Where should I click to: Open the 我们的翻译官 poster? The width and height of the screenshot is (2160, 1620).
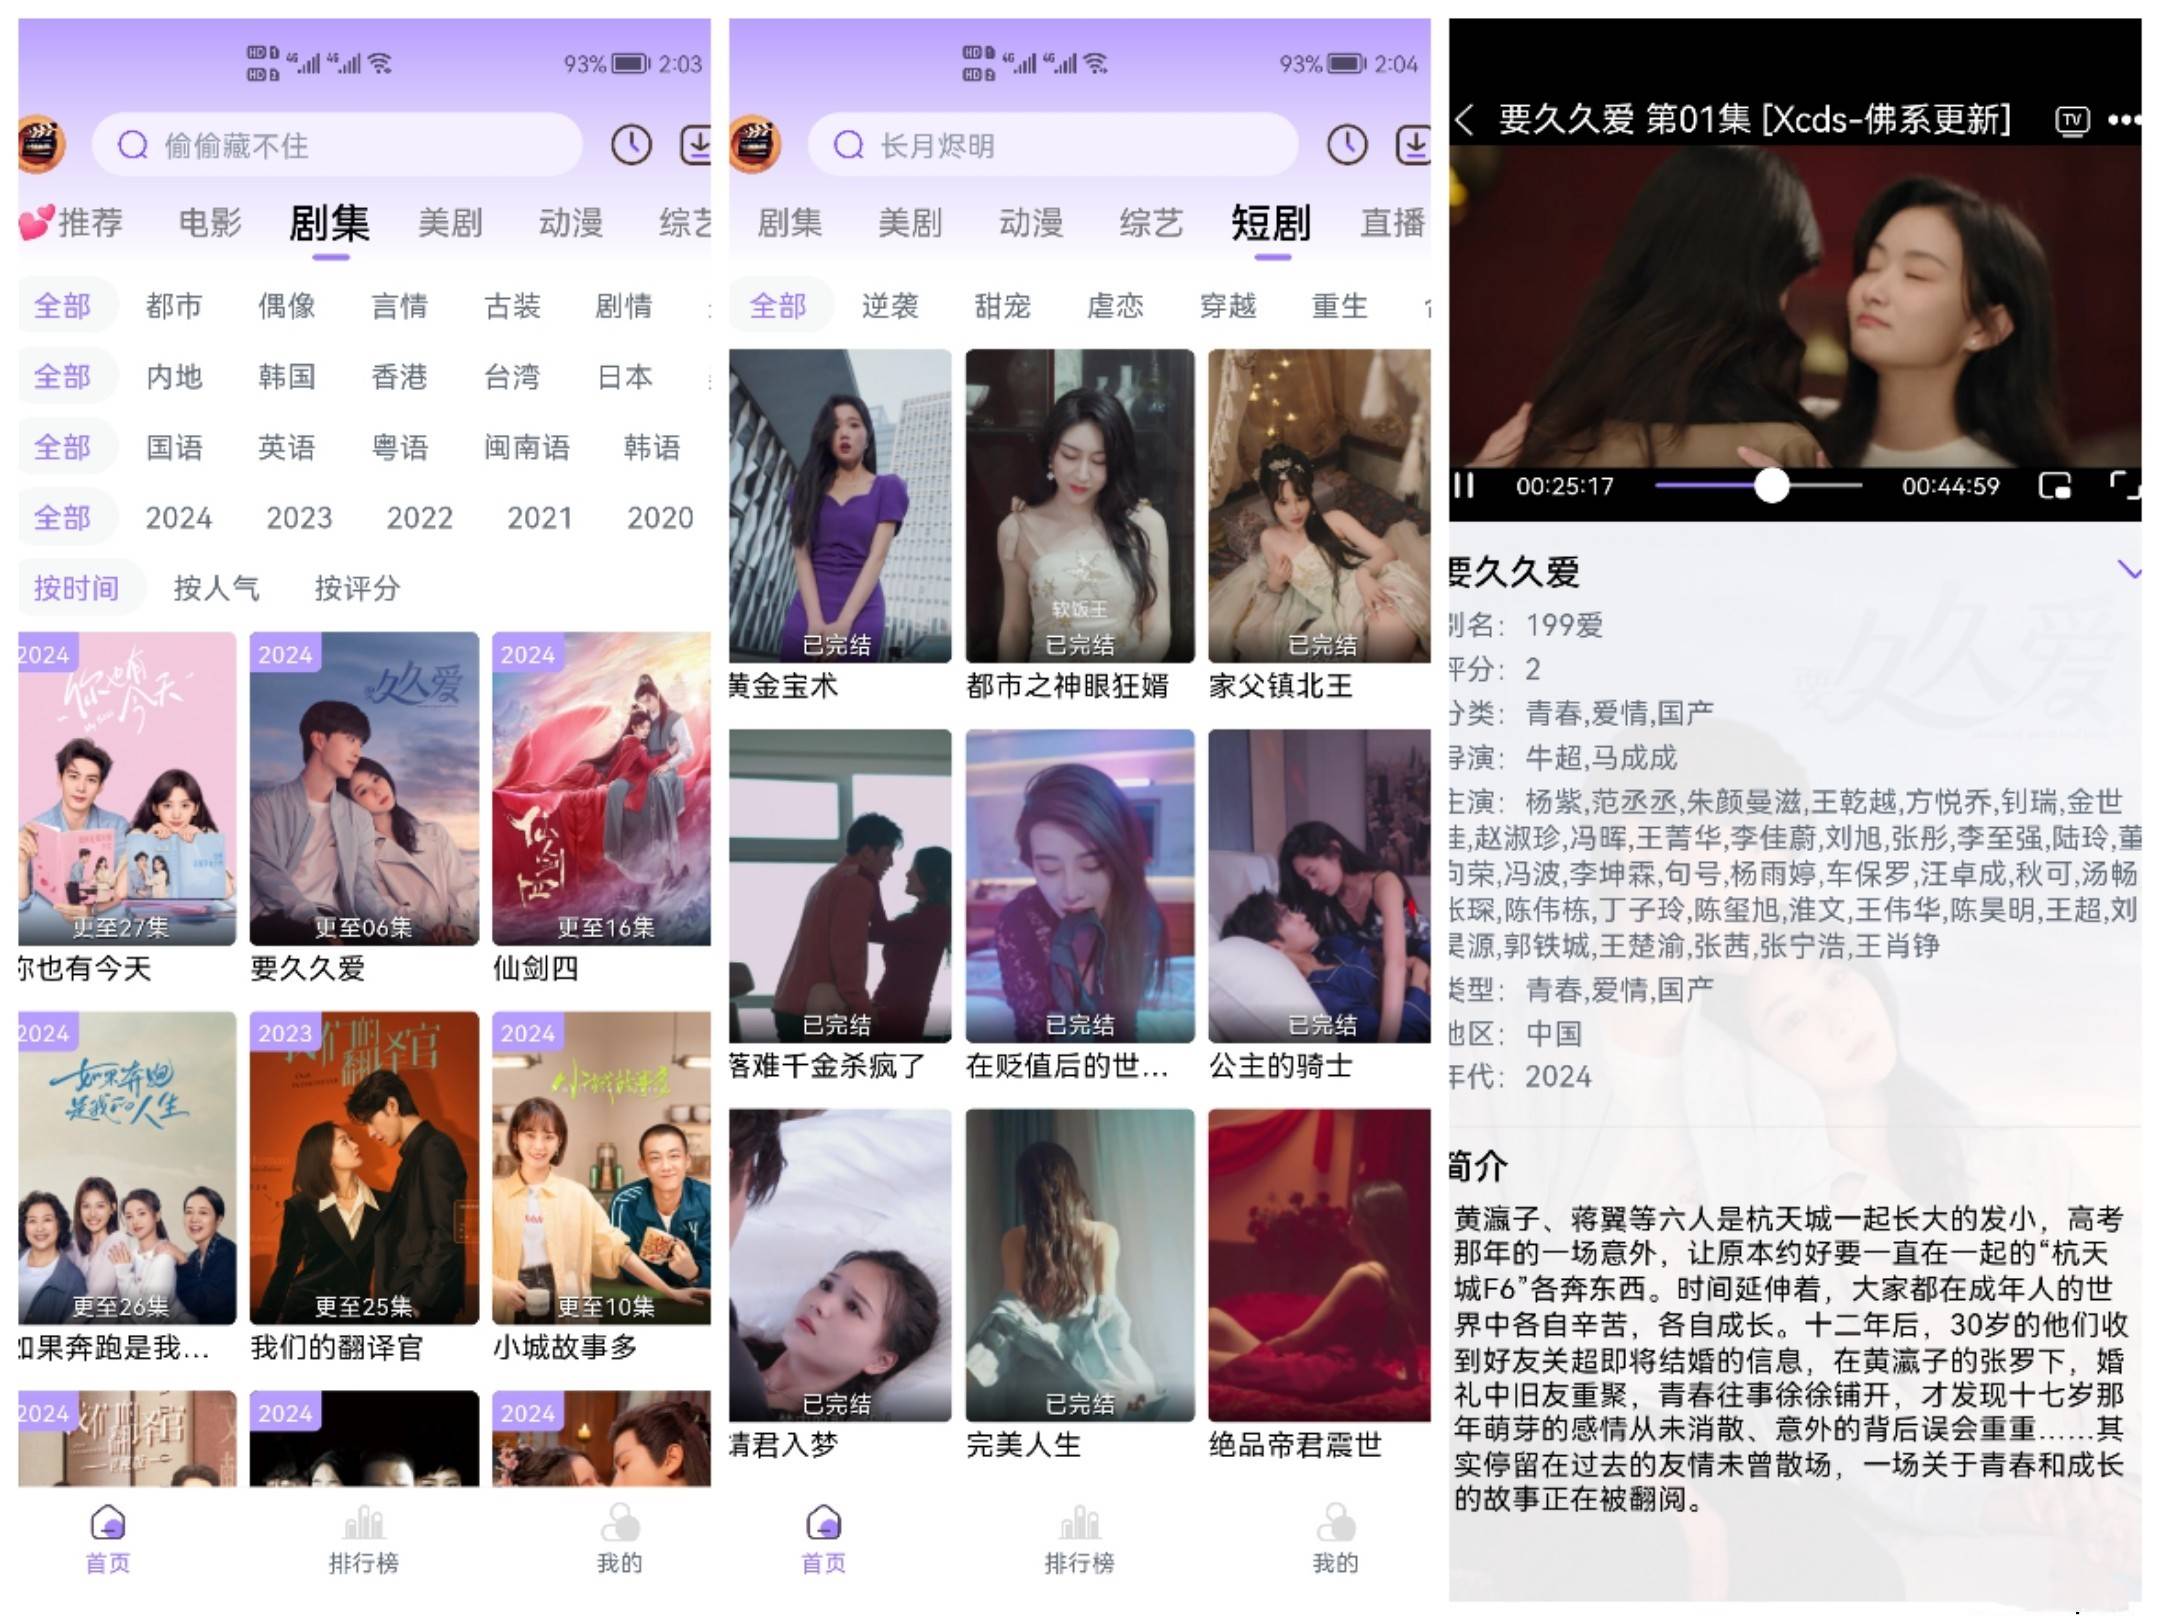click(364, 1168)
